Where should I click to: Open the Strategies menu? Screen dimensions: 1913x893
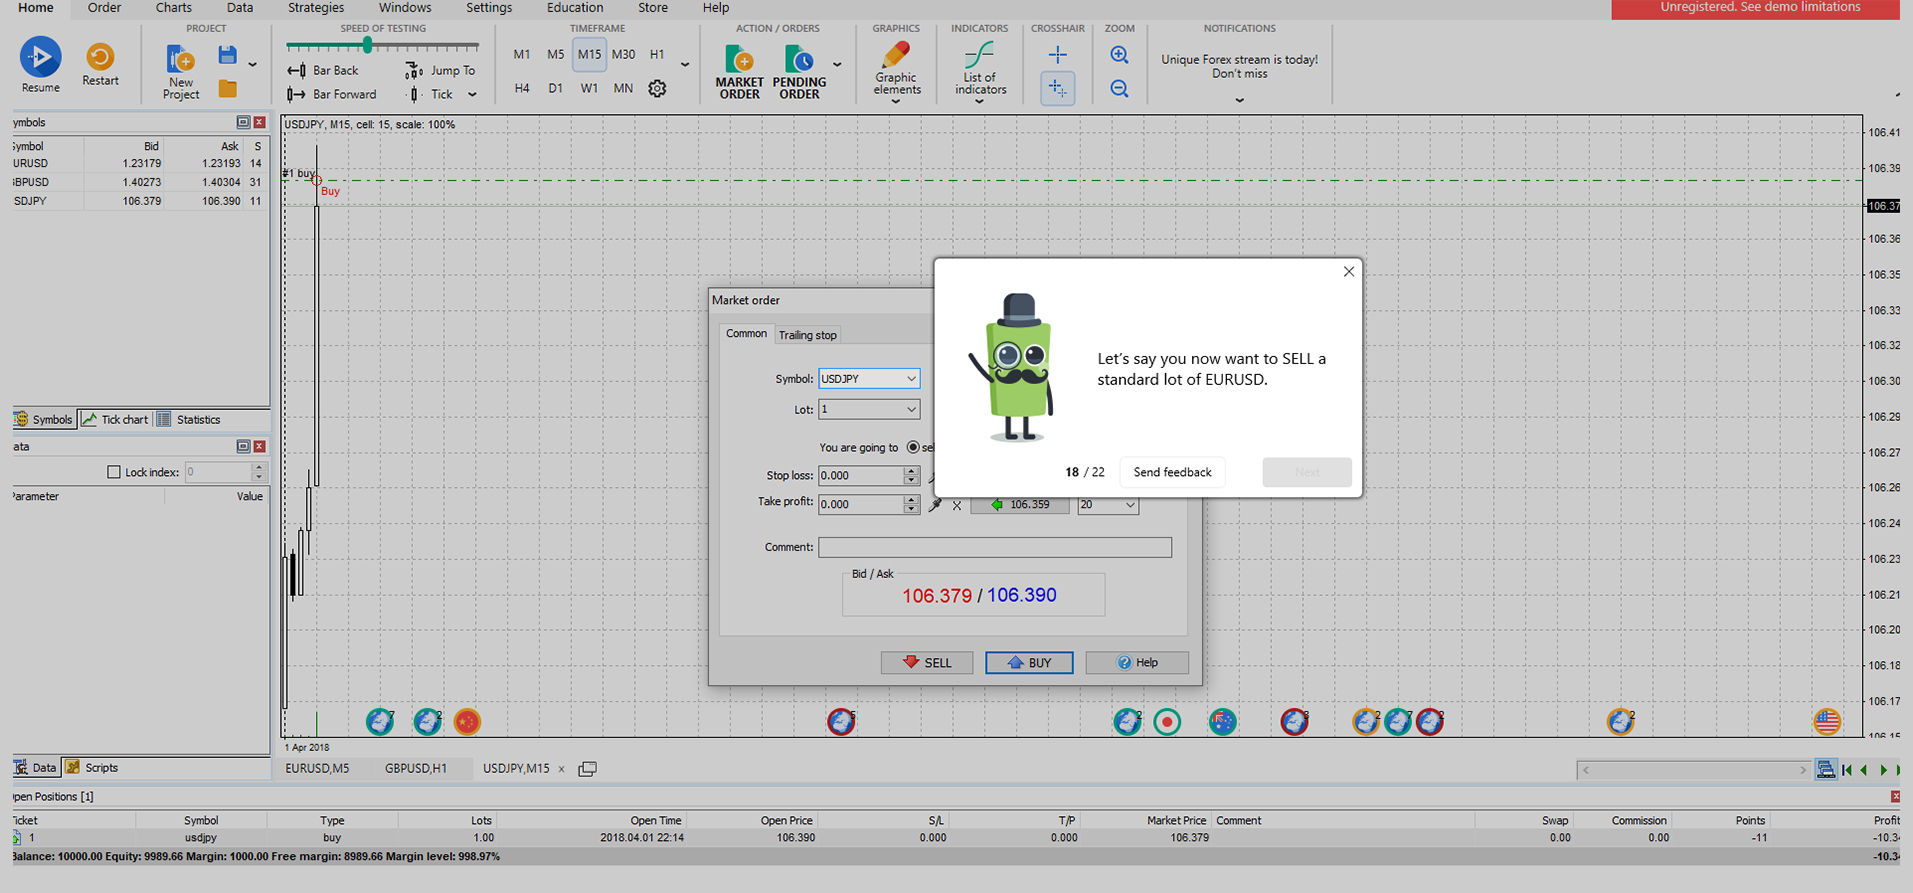point(316,8)
